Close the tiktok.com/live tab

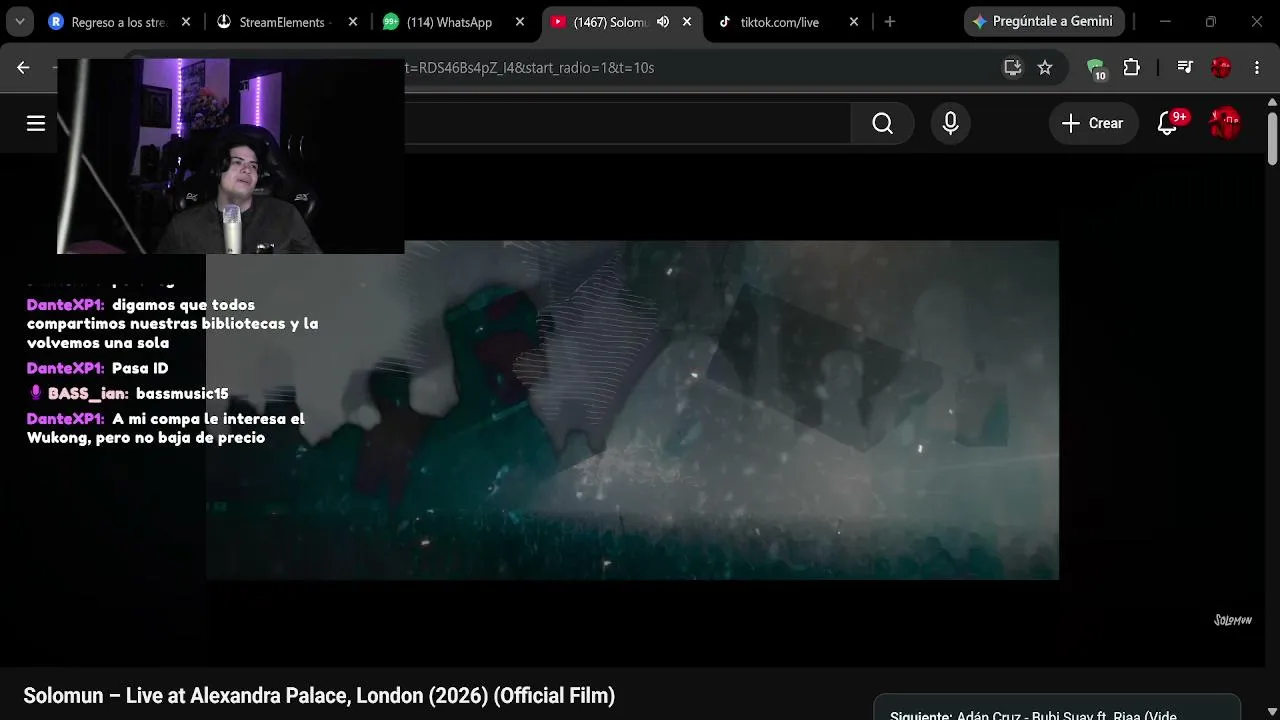click(x=854, y=22)
